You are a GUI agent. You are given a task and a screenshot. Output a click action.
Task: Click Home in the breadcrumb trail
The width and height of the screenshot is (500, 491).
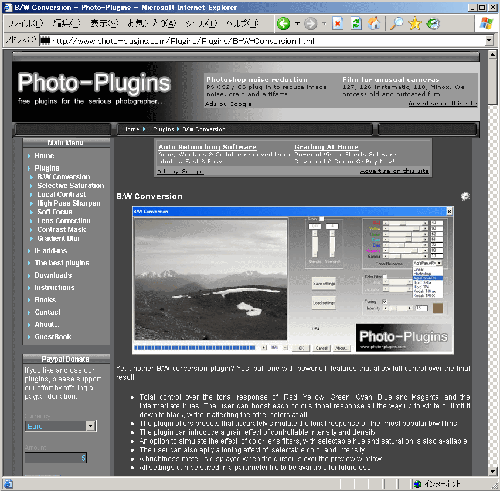132,129
